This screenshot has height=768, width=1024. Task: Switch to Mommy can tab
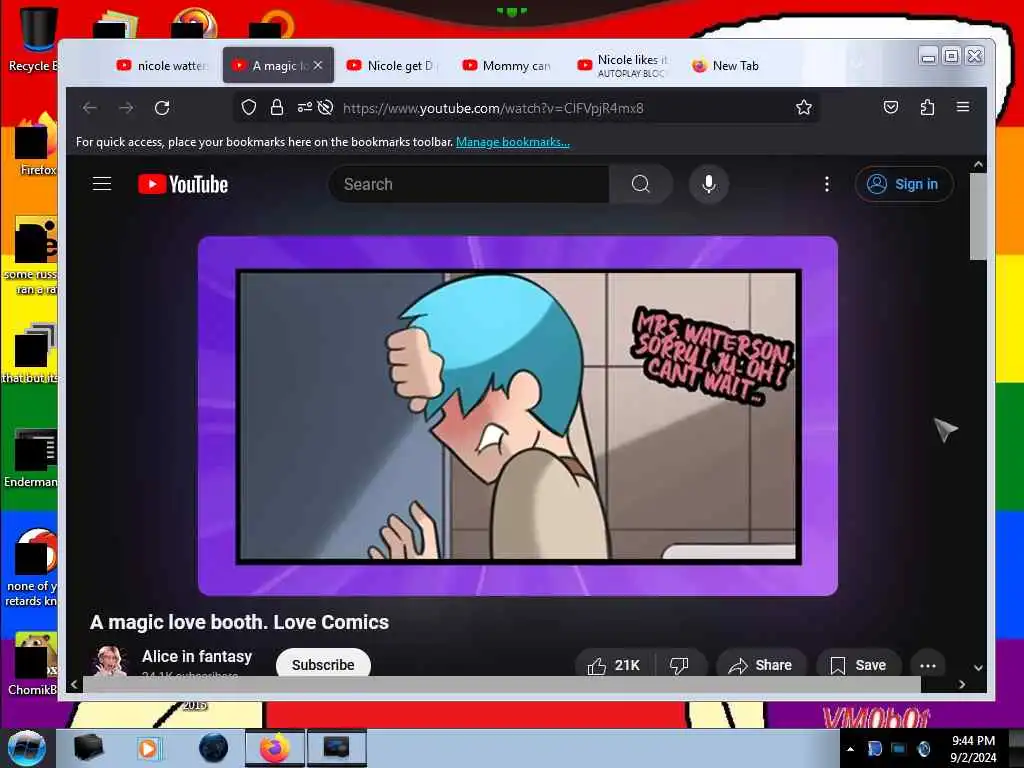pyautogui.click(x=507, y=65)
